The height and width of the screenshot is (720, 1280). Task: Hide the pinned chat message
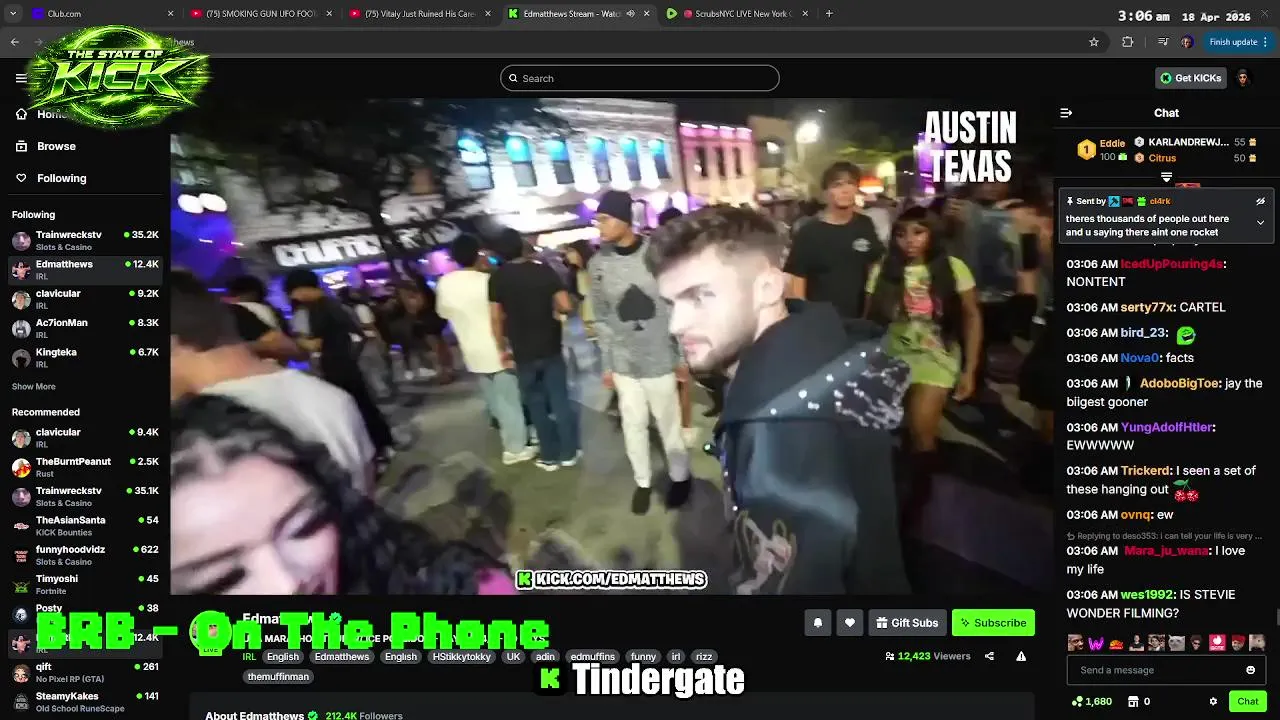pos(1260,201)
